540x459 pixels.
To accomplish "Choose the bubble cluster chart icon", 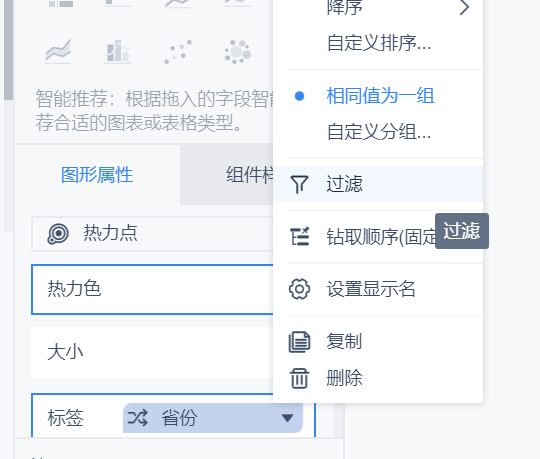I will (238, 52).
